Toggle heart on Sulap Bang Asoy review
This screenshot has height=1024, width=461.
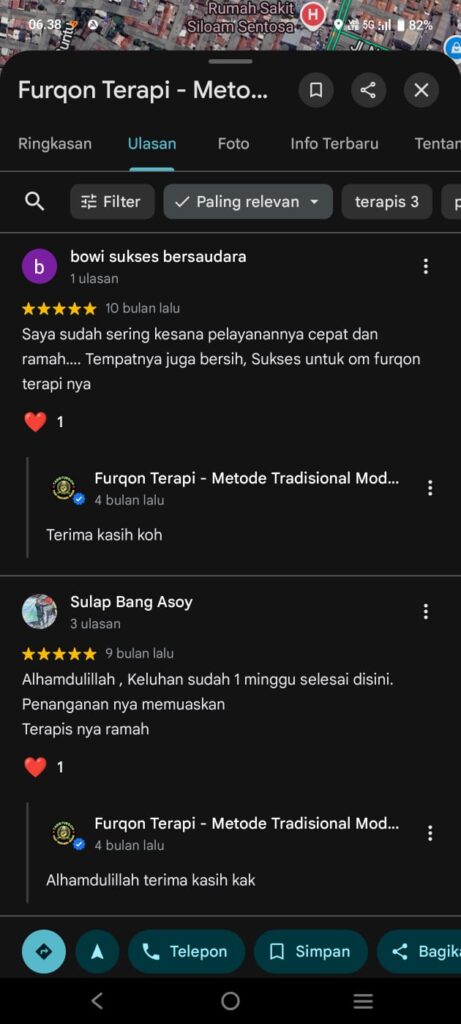coord(35,767)
